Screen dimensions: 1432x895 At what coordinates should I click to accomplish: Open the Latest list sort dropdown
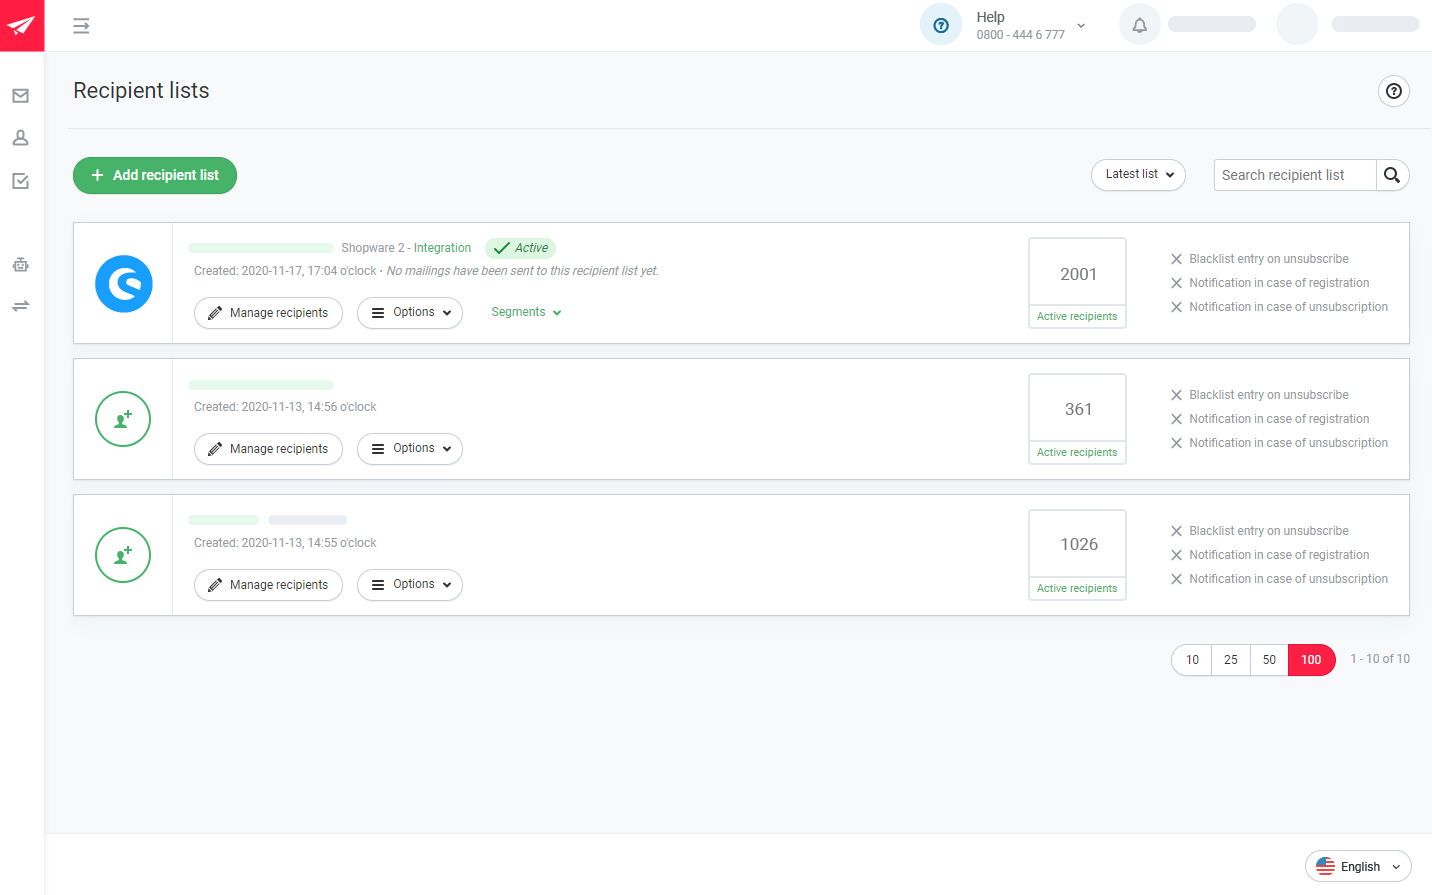coord(1138,175)
